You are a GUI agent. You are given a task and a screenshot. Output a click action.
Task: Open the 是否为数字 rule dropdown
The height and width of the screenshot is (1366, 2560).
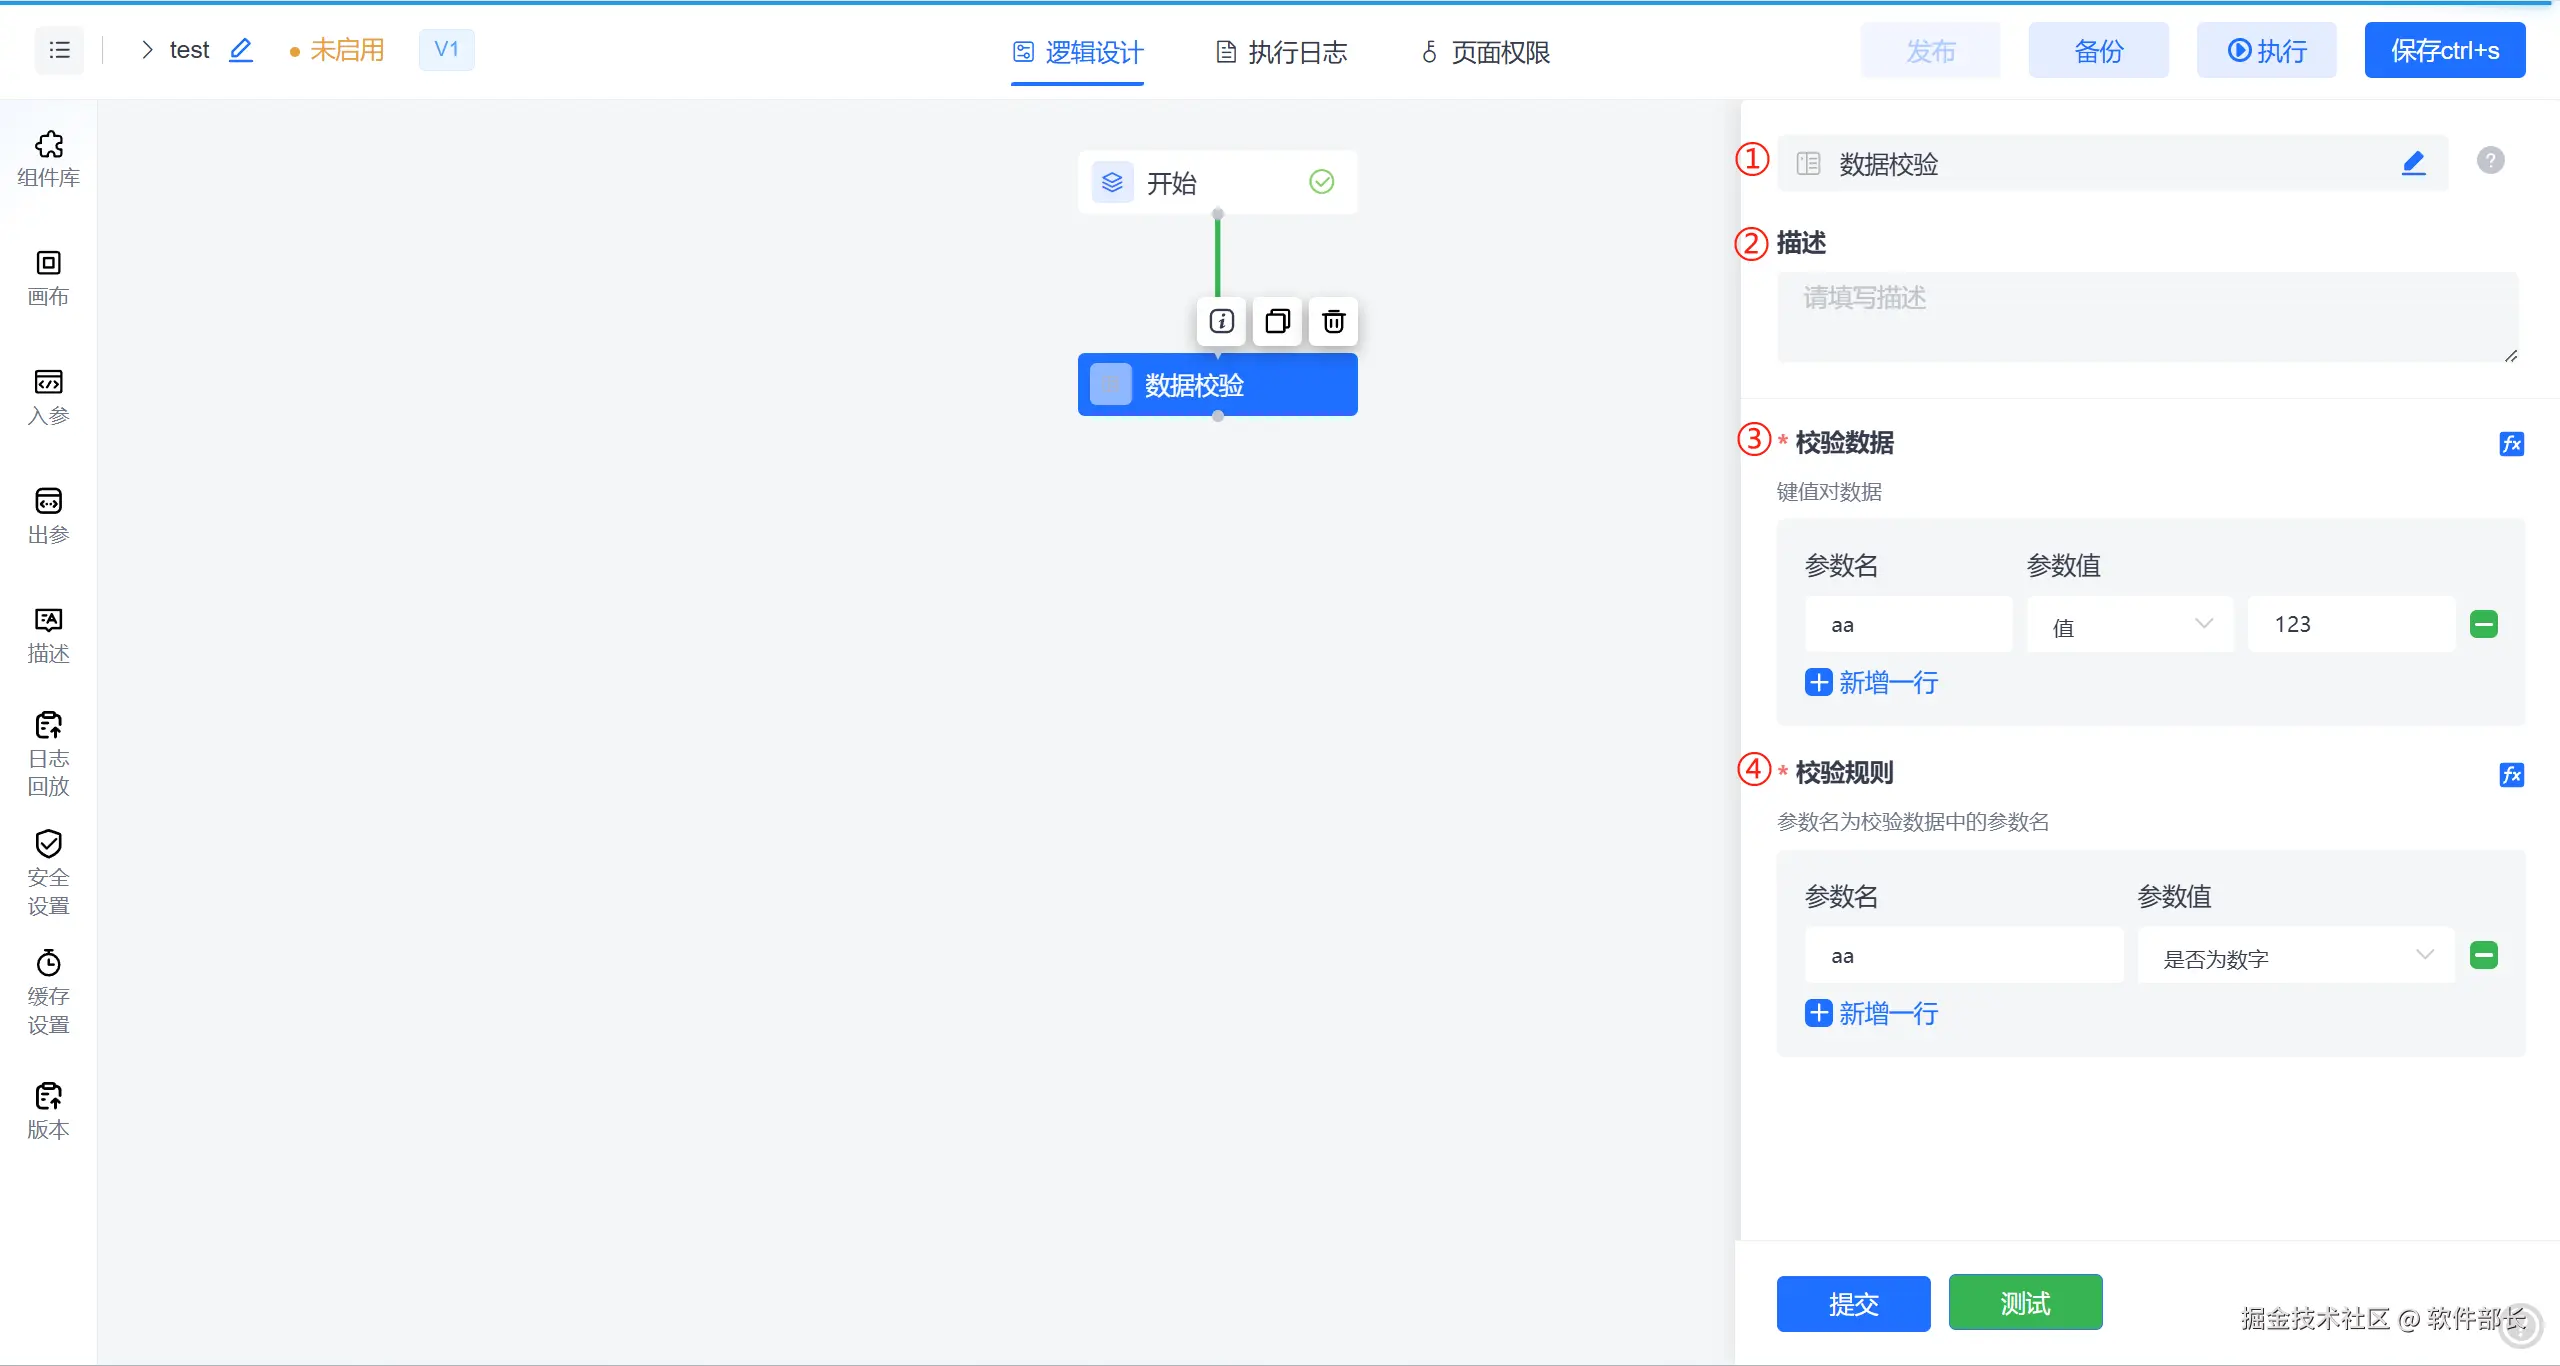click(2295, 956)
